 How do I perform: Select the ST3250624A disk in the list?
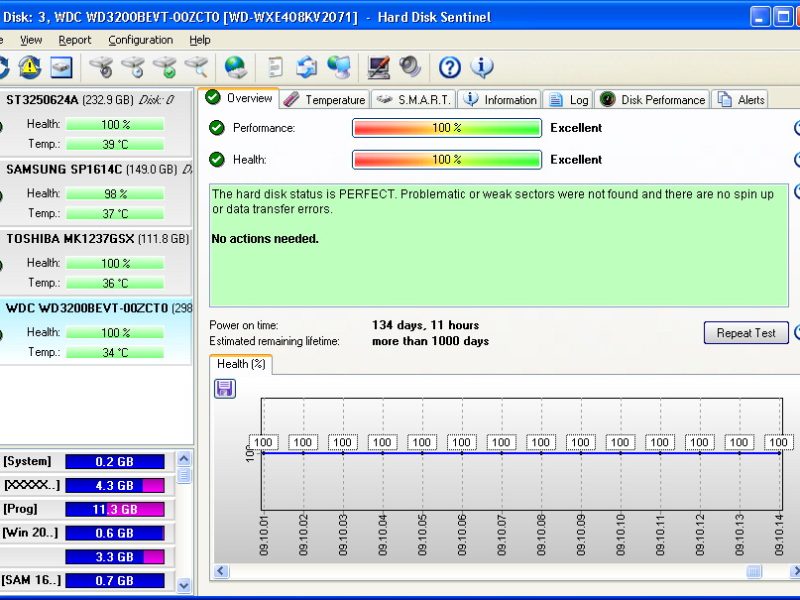[96, 122]
